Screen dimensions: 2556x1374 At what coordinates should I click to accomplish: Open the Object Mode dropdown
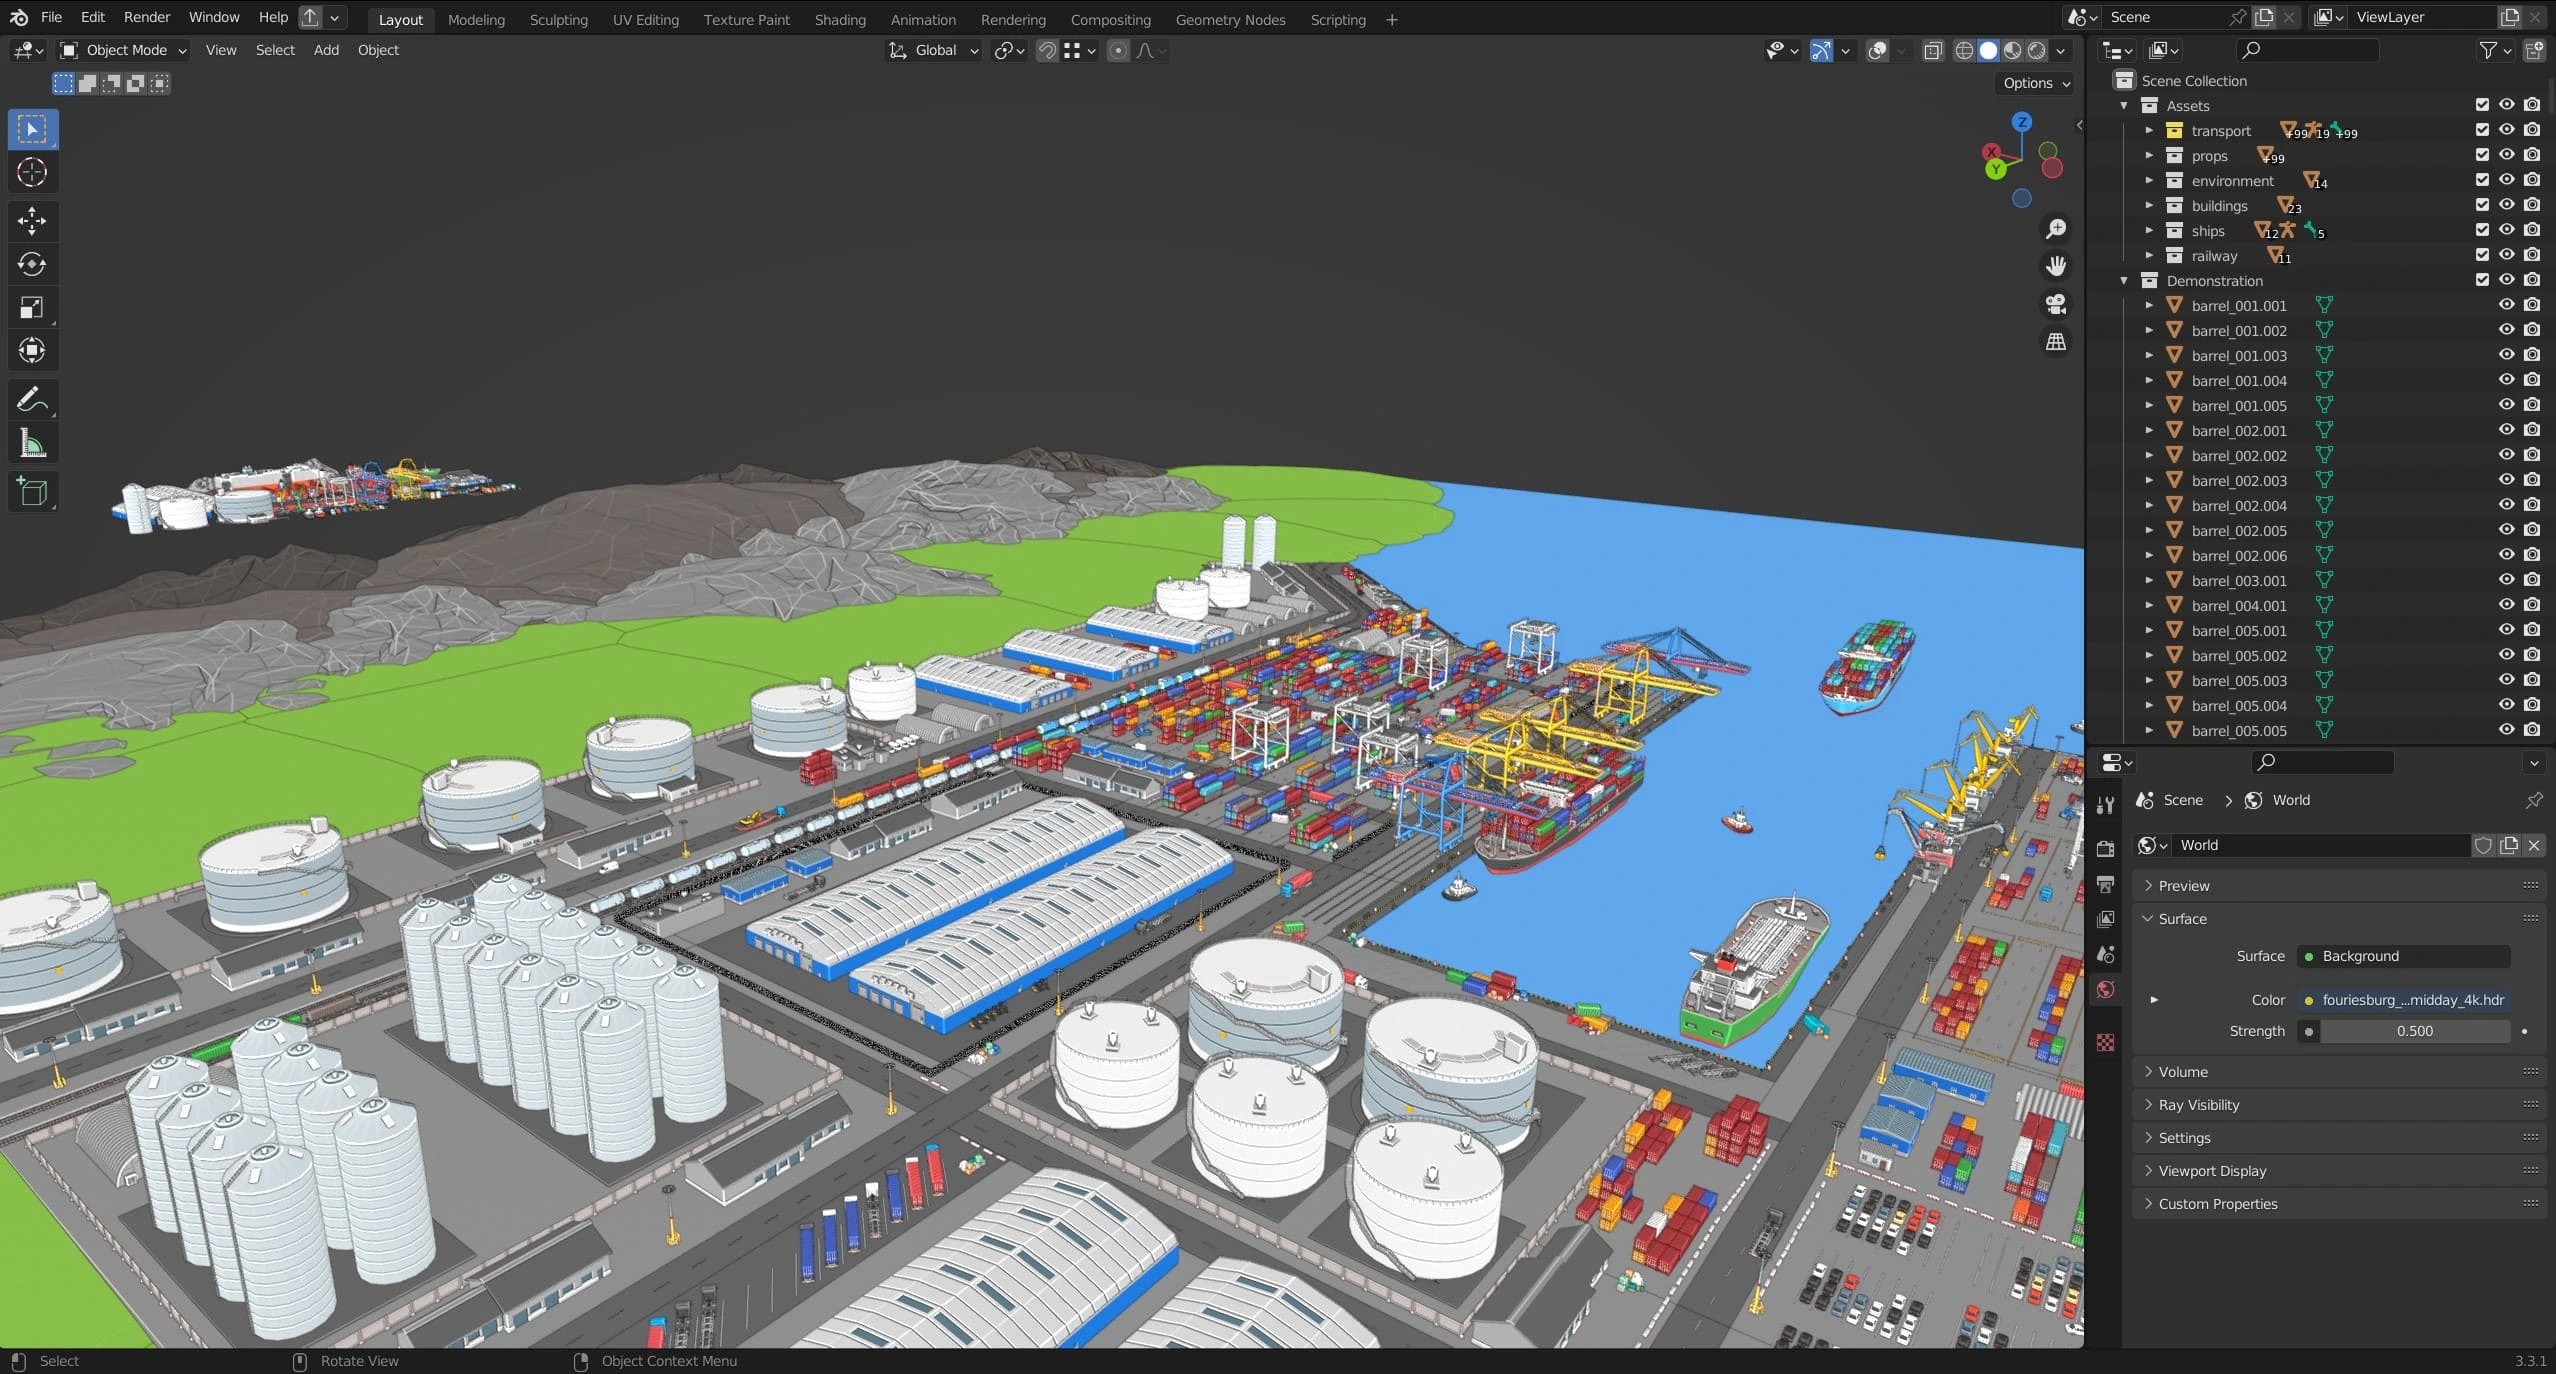click(x=124, y=50)
